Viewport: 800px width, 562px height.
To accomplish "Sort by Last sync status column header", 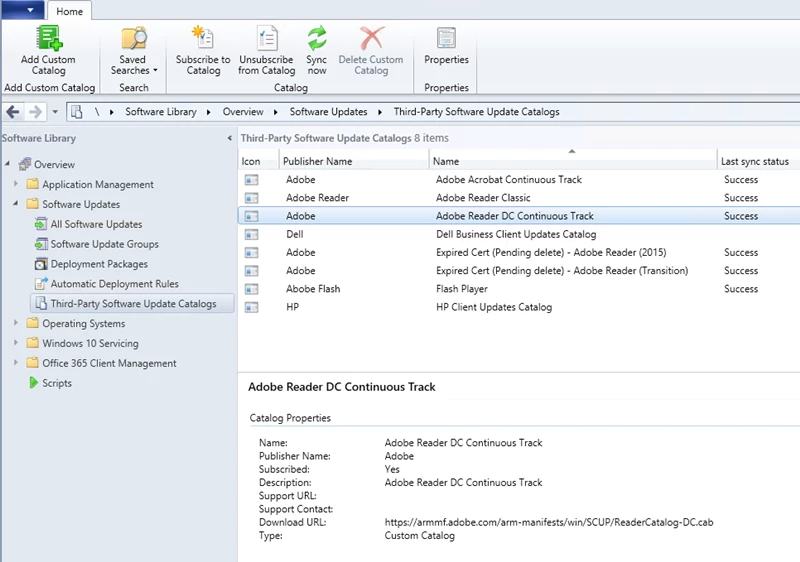I will [758, 161].
